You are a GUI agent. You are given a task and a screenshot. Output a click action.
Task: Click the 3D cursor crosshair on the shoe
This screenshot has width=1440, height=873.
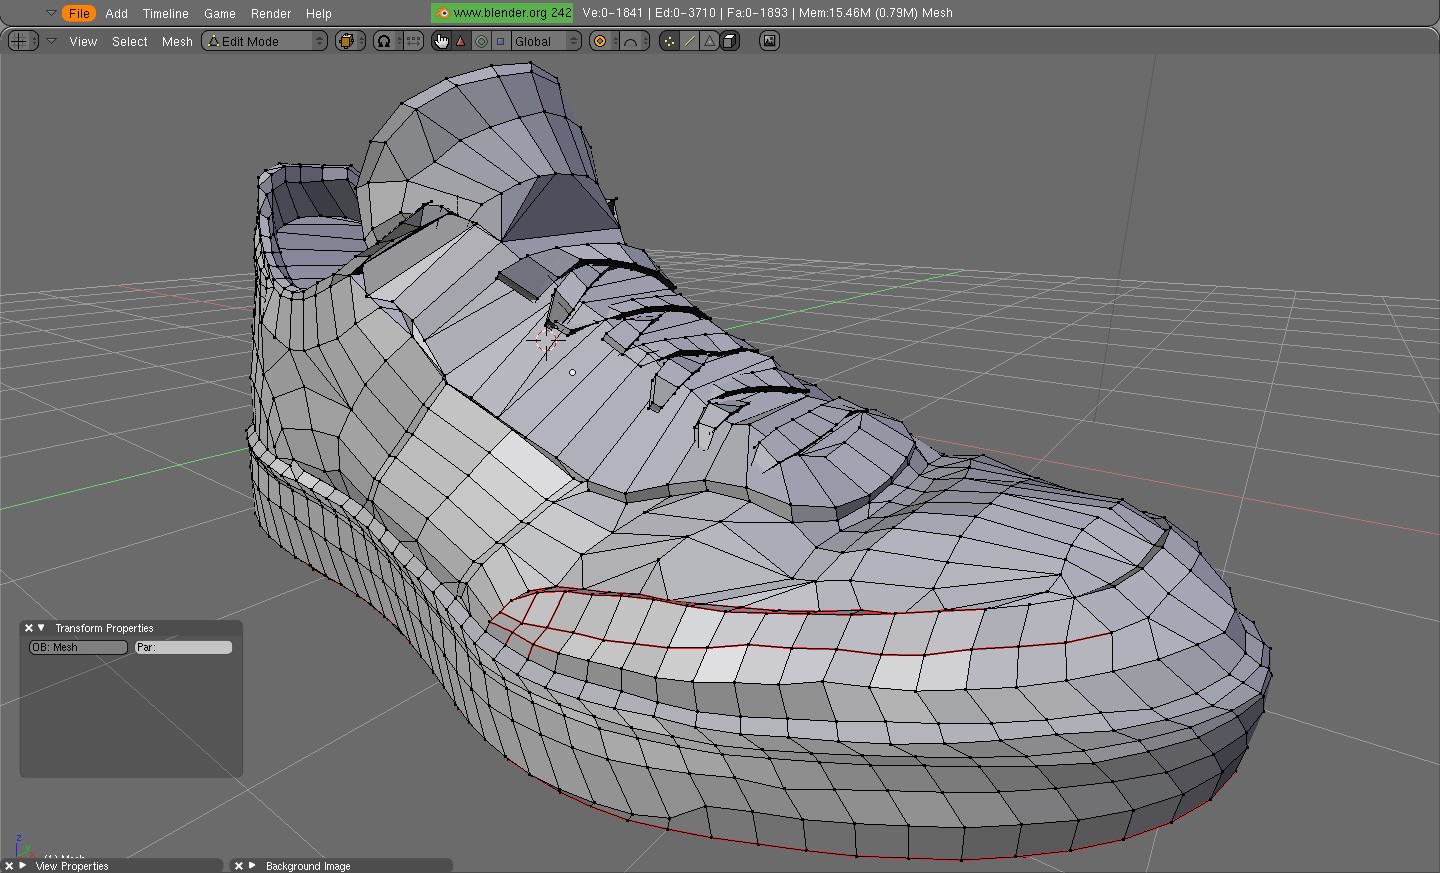click(546, 341)
